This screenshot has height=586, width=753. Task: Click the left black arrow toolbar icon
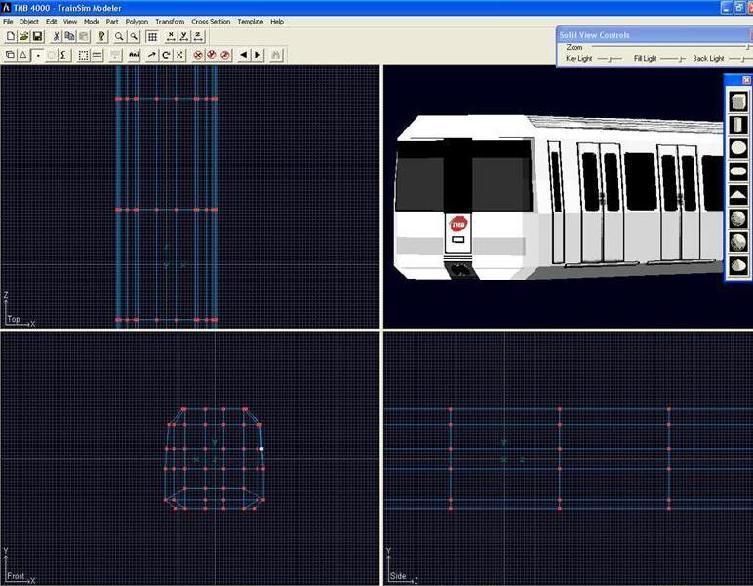[x=243, y=55]
